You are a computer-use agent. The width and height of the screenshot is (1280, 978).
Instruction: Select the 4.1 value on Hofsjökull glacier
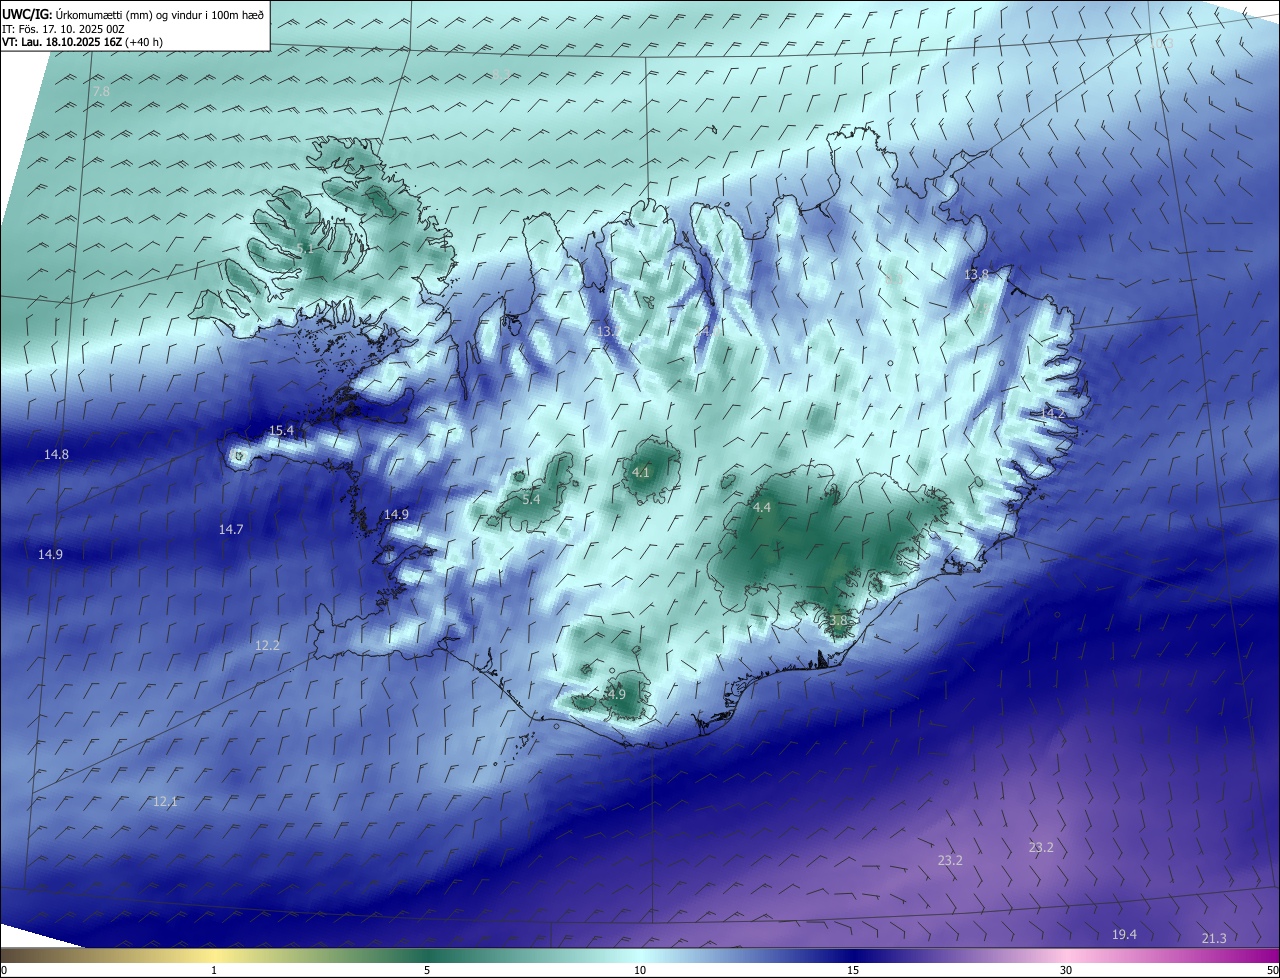click(641, 473)
